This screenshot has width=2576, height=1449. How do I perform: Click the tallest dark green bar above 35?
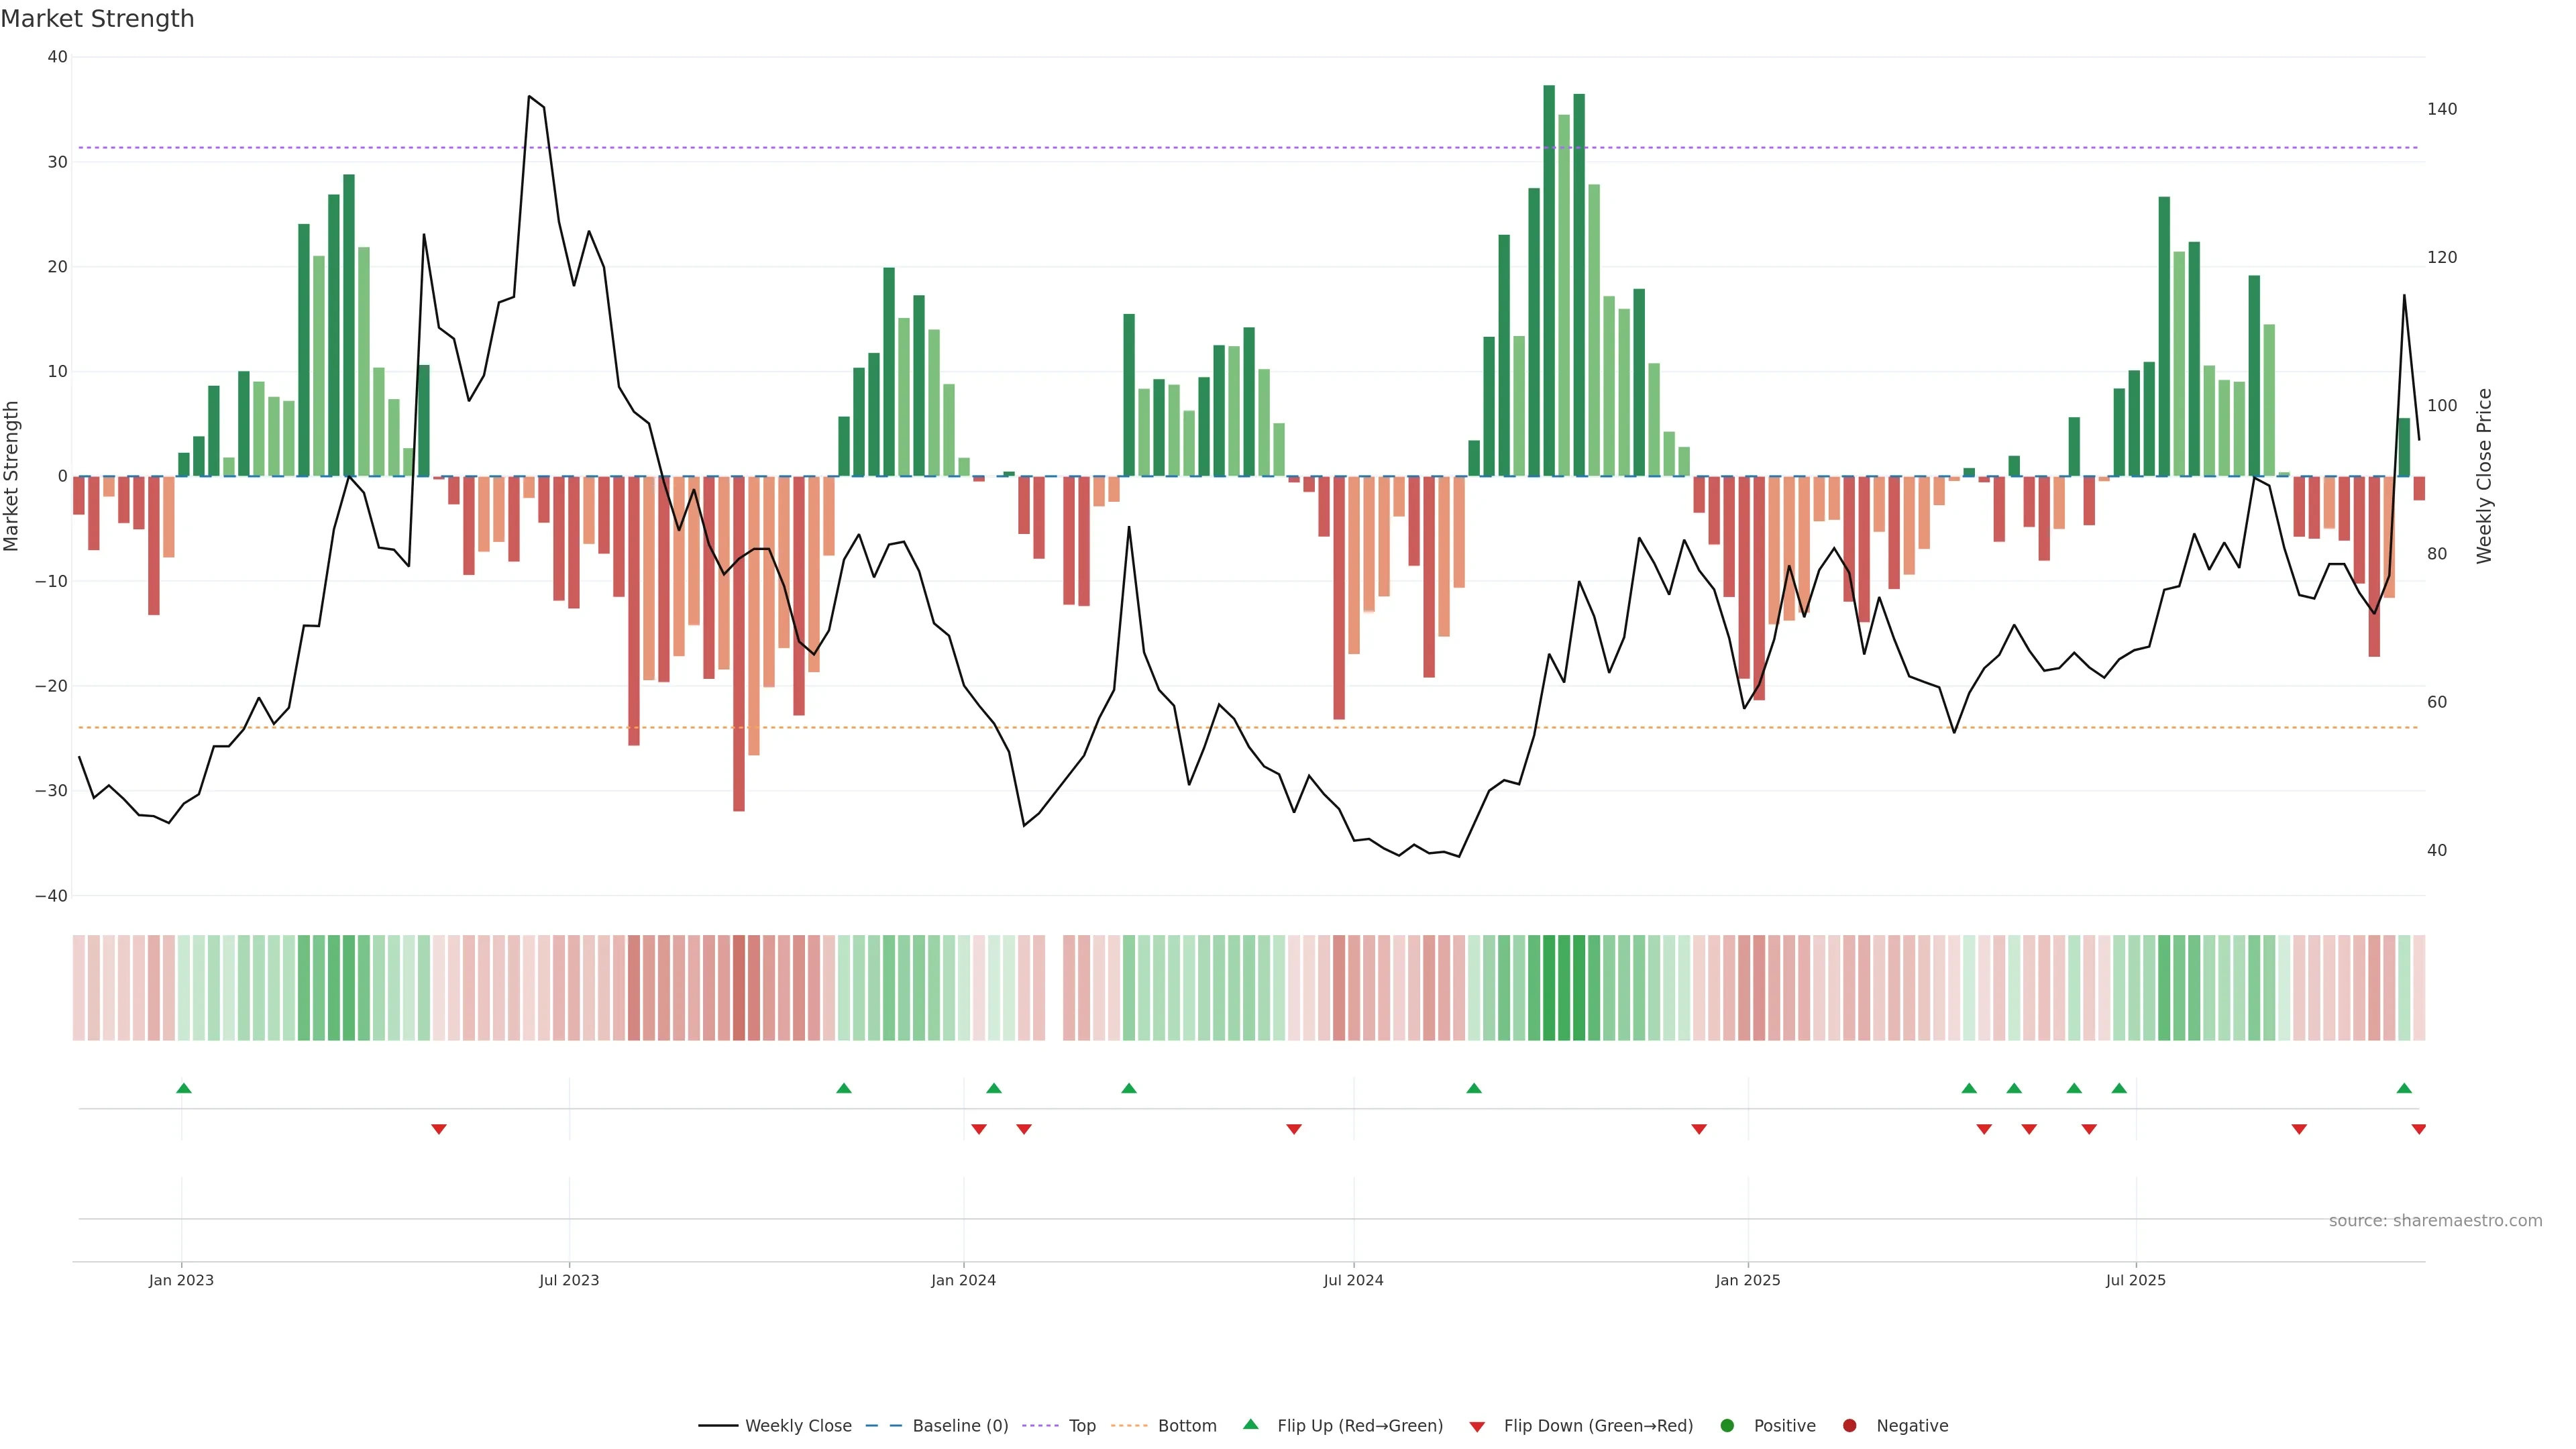tap(1549, 280)
